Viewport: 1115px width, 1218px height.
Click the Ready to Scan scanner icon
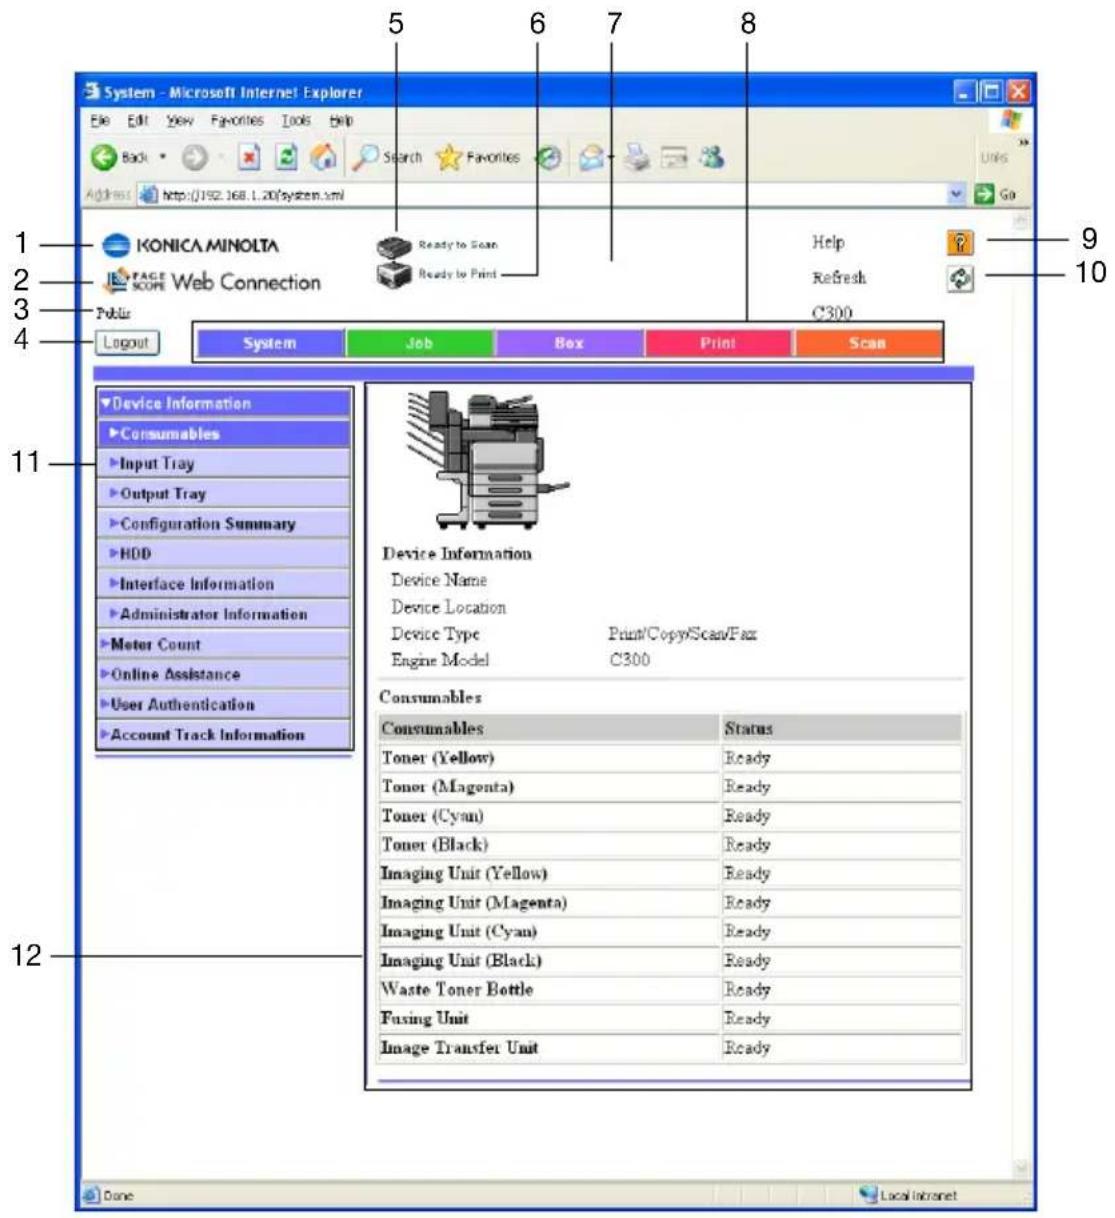pyautogui.click(x=395, y=246)
